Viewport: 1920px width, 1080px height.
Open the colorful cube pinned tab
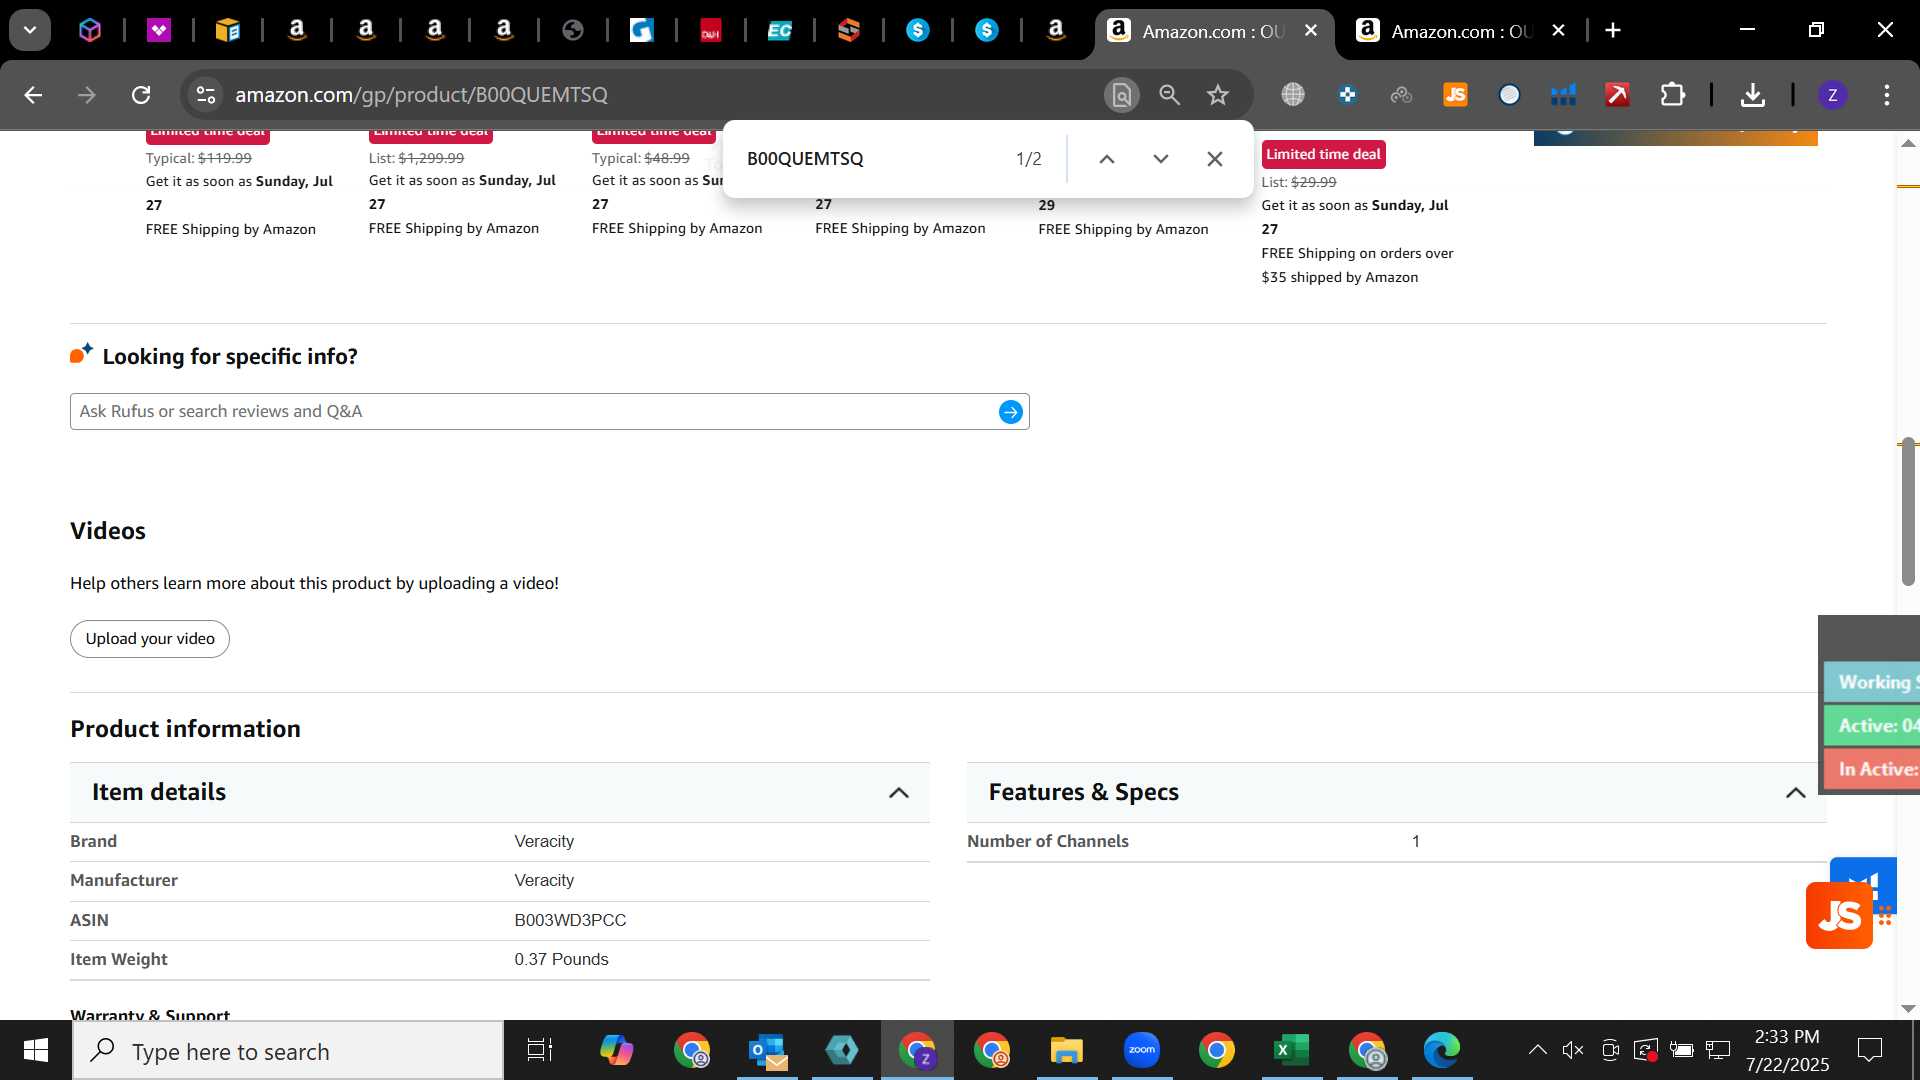pyautogui.click(x=90, y=31)
